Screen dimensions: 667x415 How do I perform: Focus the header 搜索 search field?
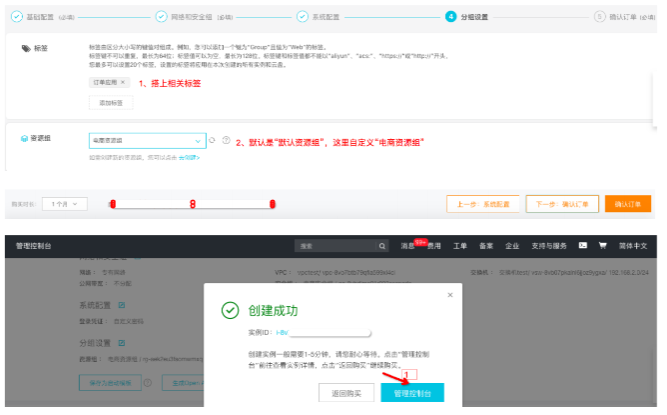tap(335, 246)
